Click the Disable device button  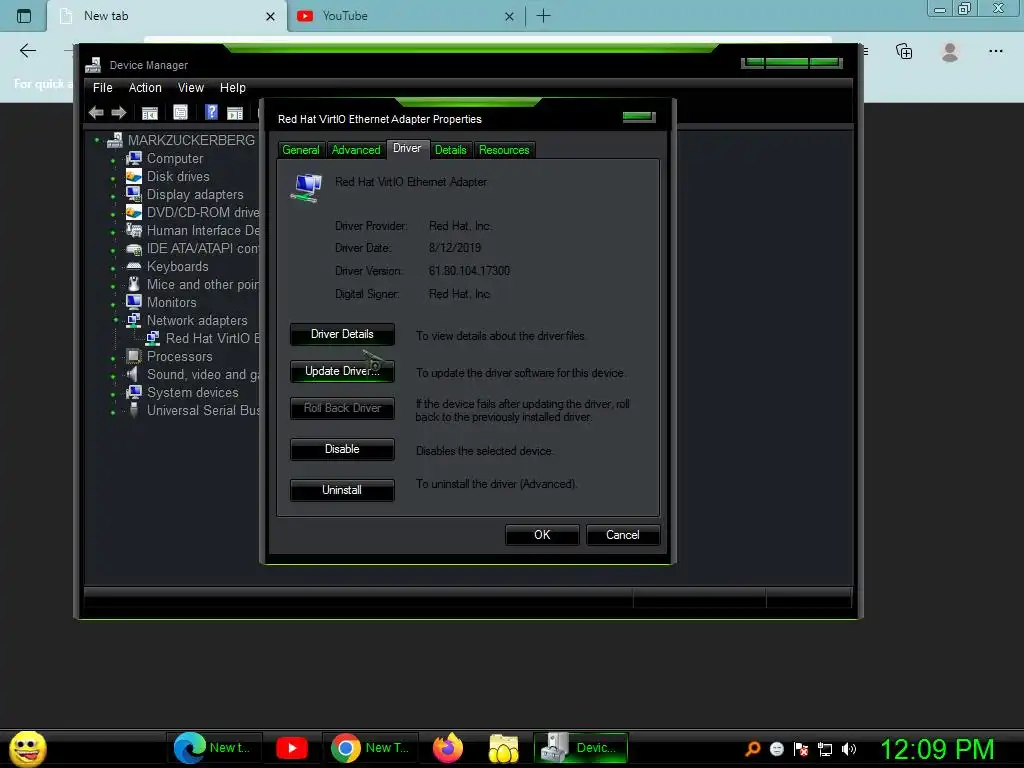coord(342,449)
